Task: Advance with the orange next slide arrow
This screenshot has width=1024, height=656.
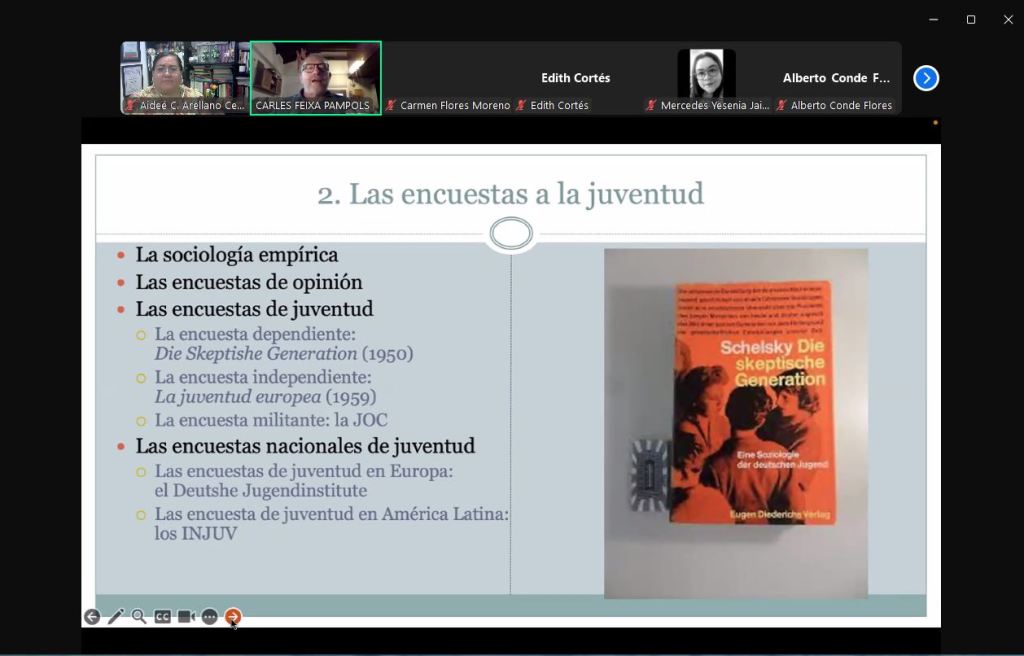Action: tap(233, 617)
